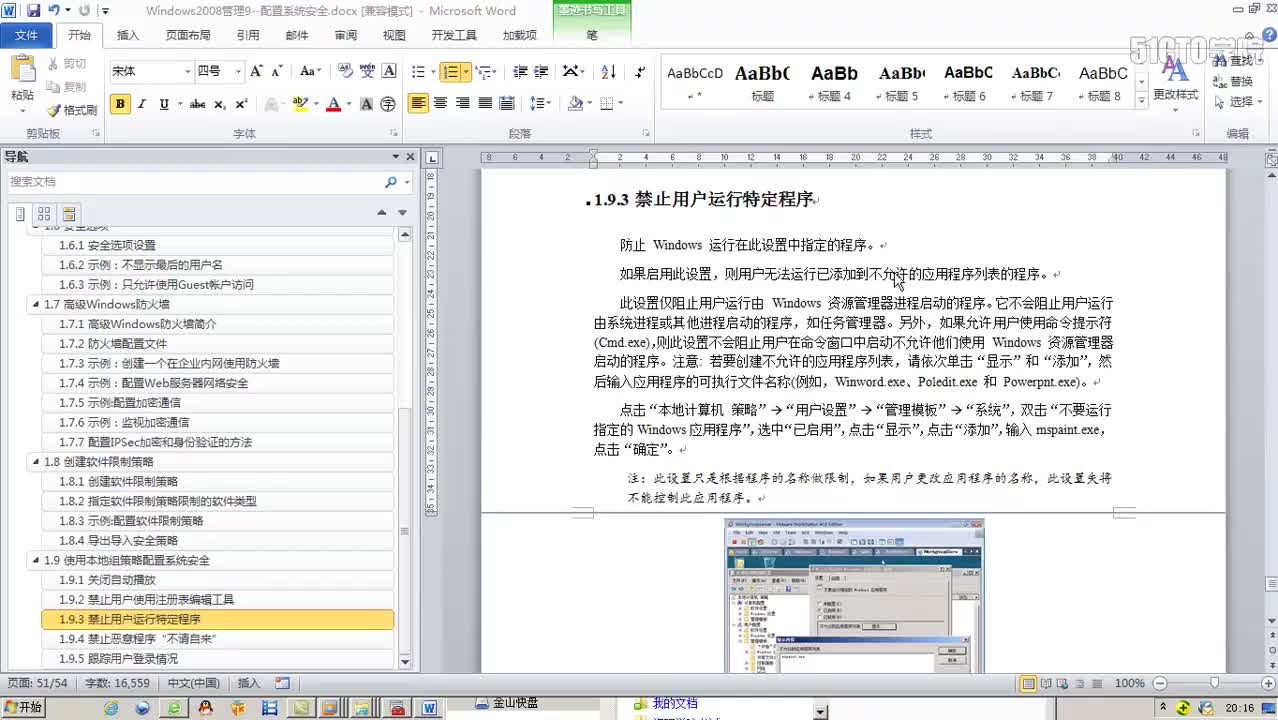The height and width of the screenshot is (720, 1278).
Task: Click Undo icon in quick access toolbar
Action: [x=54, y=10]
